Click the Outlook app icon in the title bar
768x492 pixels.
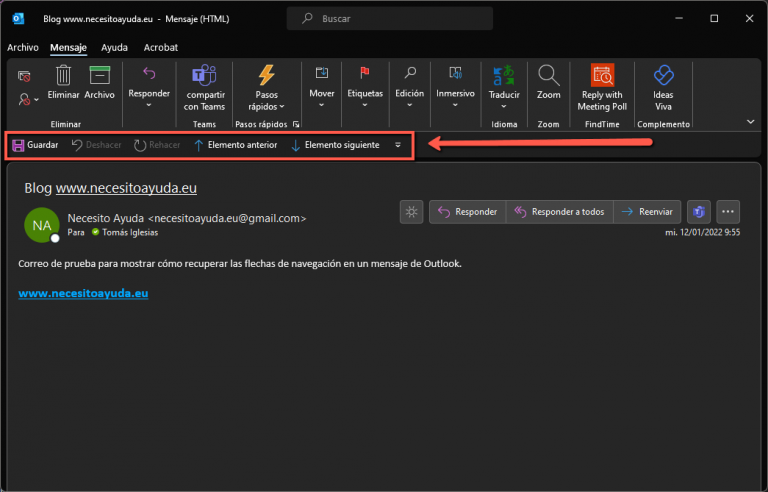coord(18,19)
